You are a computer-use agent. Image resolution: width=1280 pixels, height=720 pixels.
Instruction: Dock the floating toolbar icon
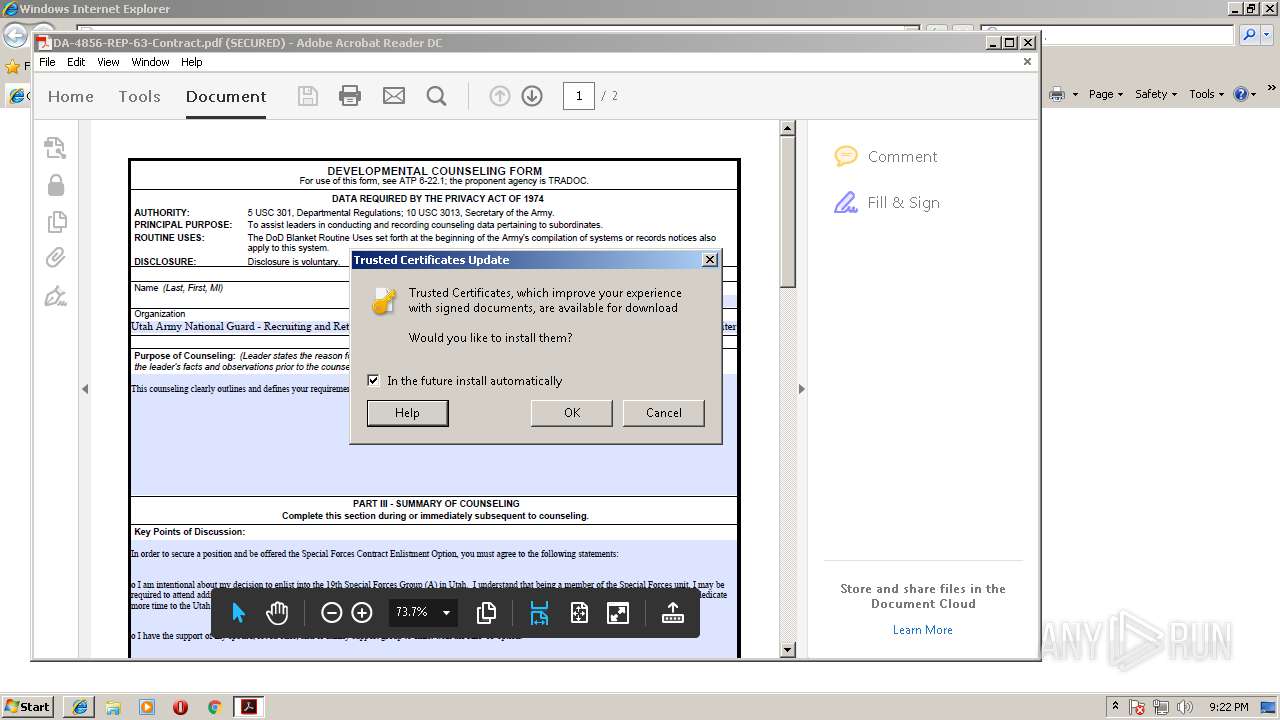(672, 613)
